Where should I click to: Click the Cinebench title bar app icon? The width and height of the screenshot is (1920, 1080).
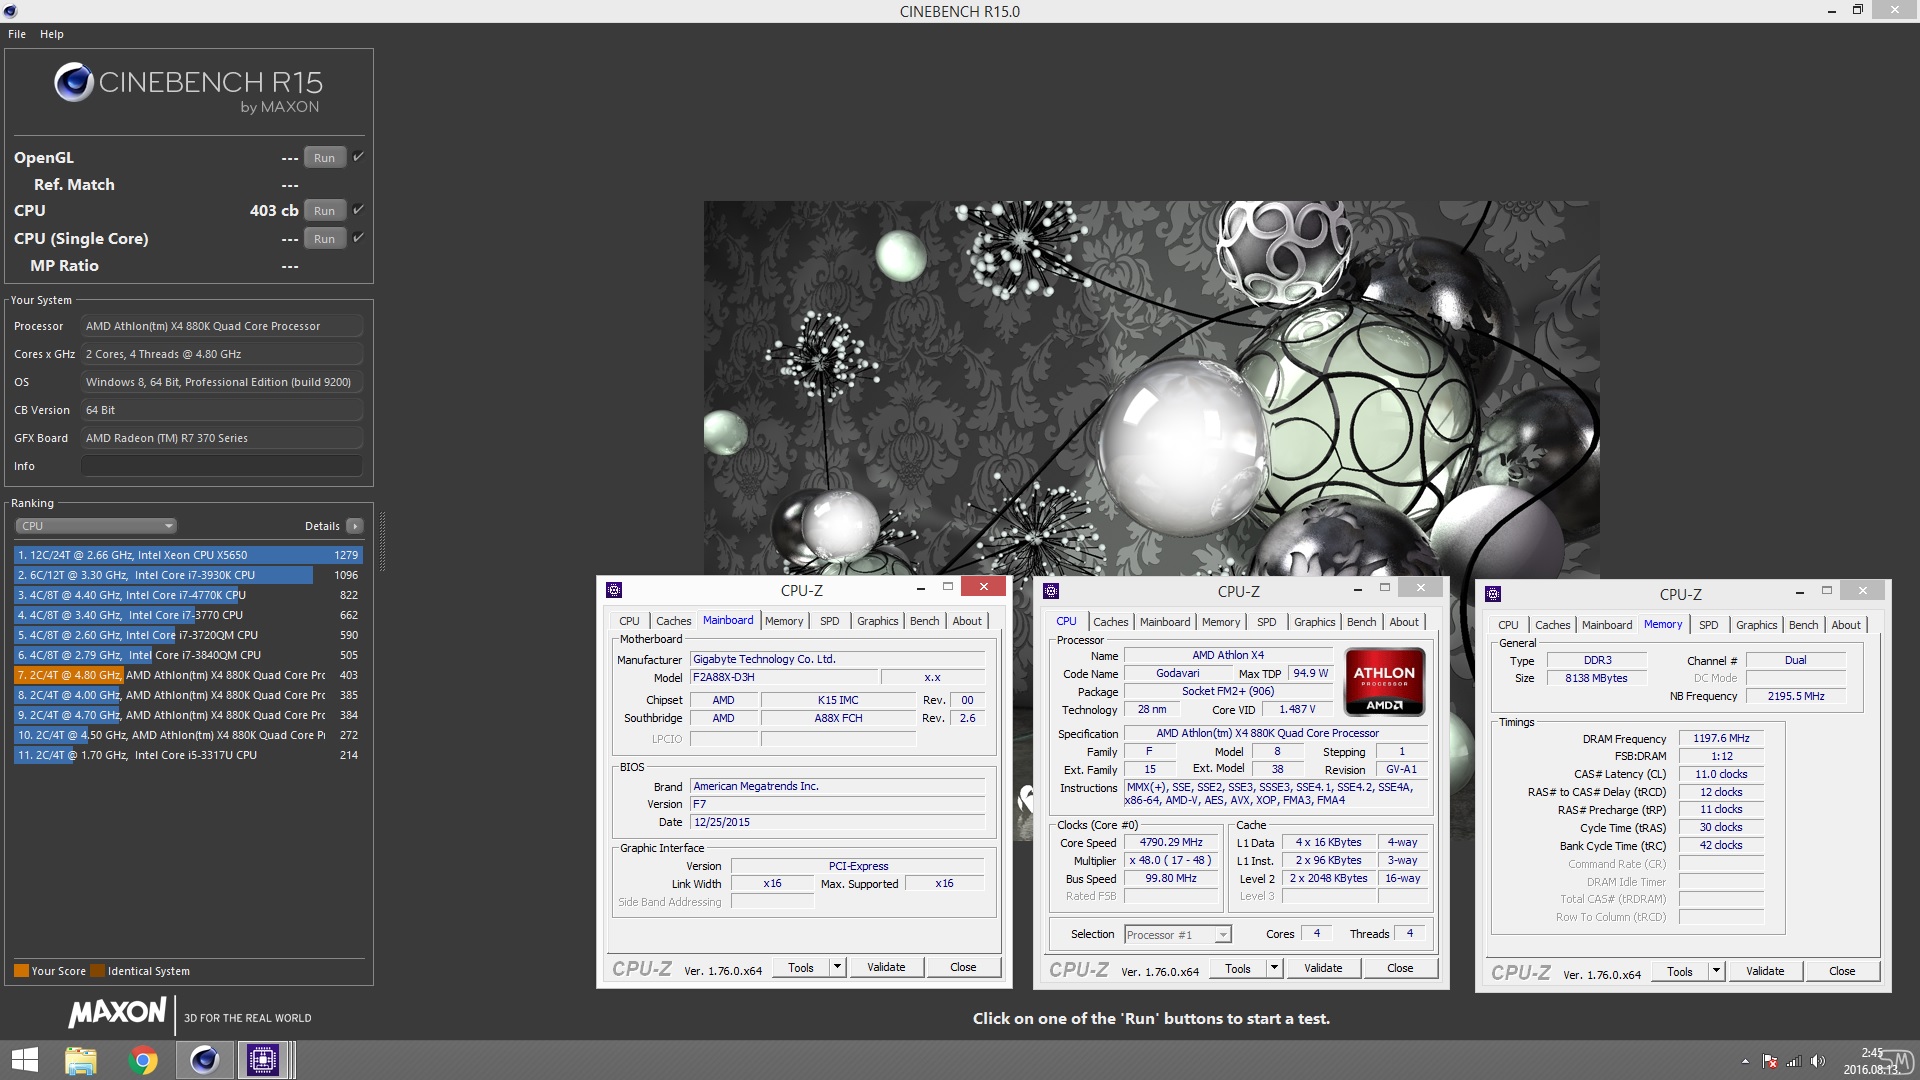(10, 11)
